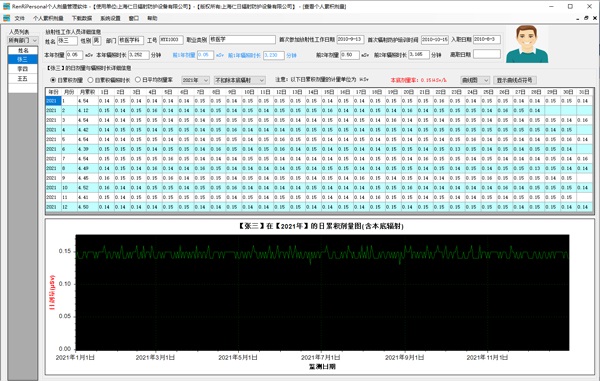The width and height of the screenshot is (600, 381).
Task: Open the 2021年 year dropdown
Action: (195, 80)
